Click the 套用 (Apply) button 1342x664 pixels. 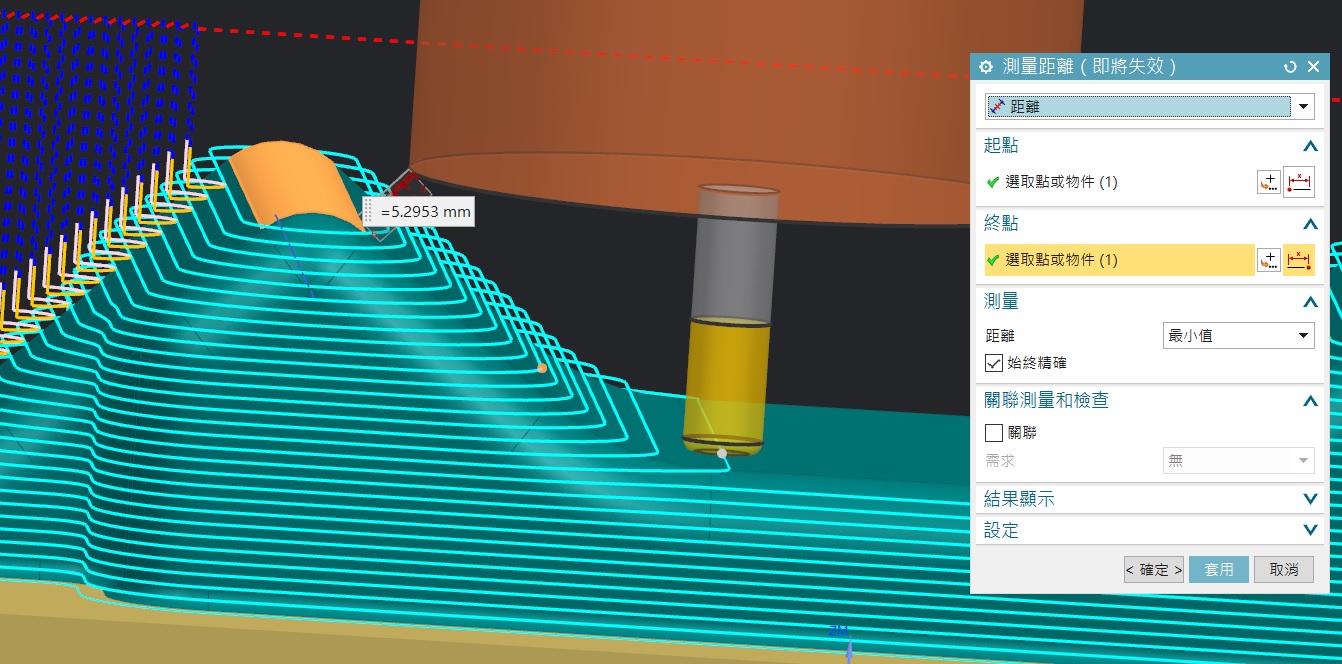(x=1218, y=569)
